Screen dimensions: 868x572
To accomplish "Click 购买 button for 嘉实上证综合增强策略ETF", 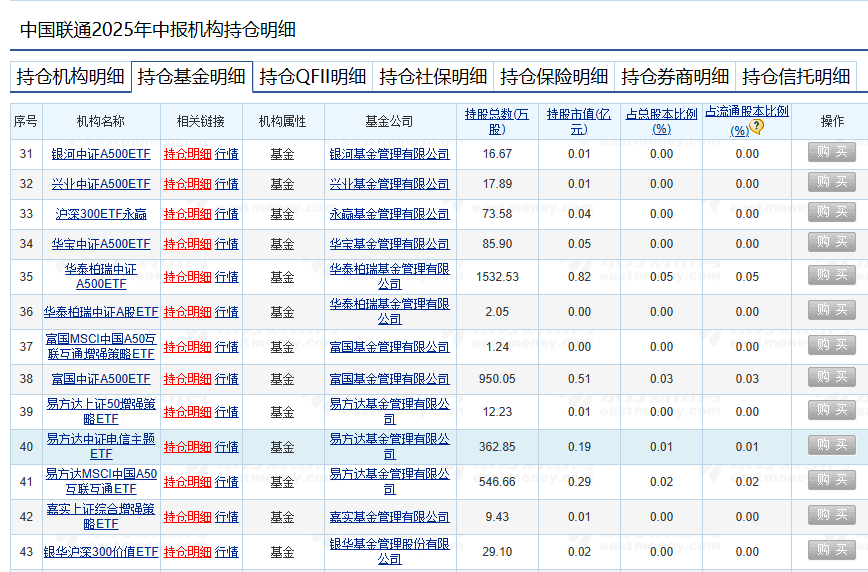I will point(832,514).
